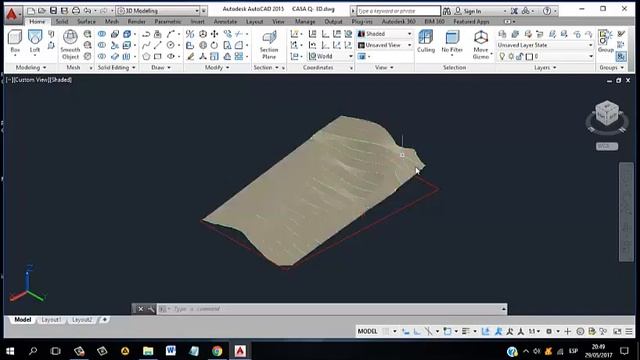The width and height of the screenshot is (640, 360).
Task: Choose the Fillet tool in Modify
Action: [x=239, y=45]
